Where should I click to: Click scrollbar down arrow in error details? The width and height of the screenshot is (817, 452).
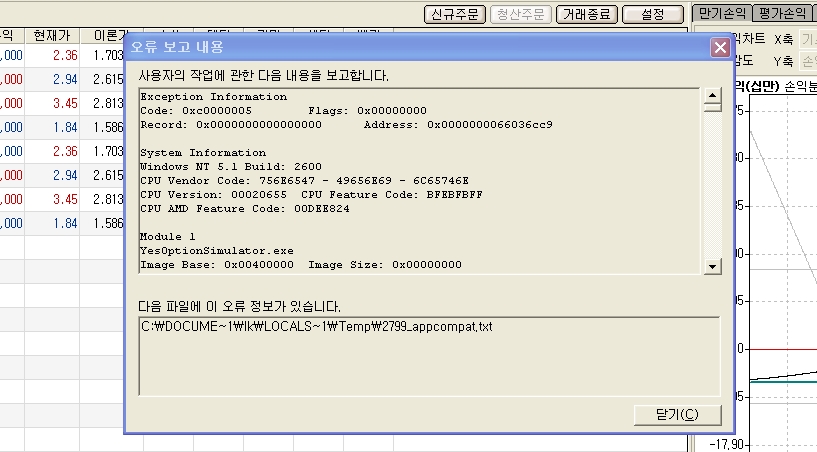pyautogui.click(x=712, y=265)
